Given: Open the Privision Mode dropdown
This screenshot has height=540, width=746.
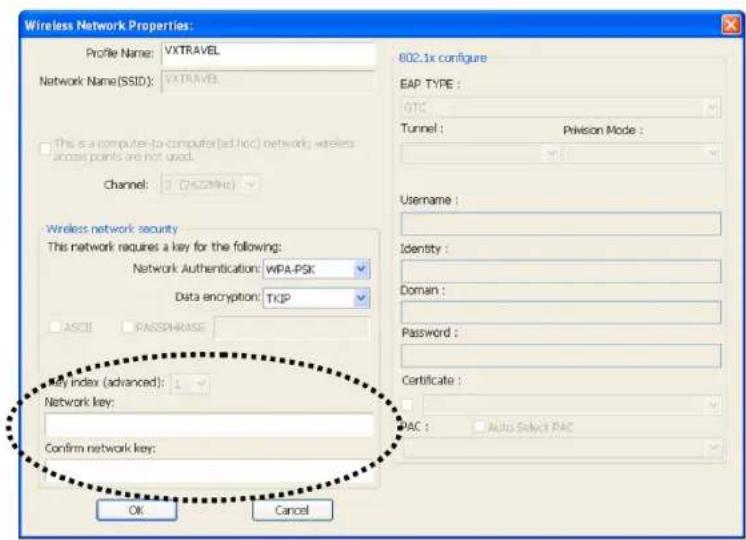Looking at the screenshot, I should 642,153.
